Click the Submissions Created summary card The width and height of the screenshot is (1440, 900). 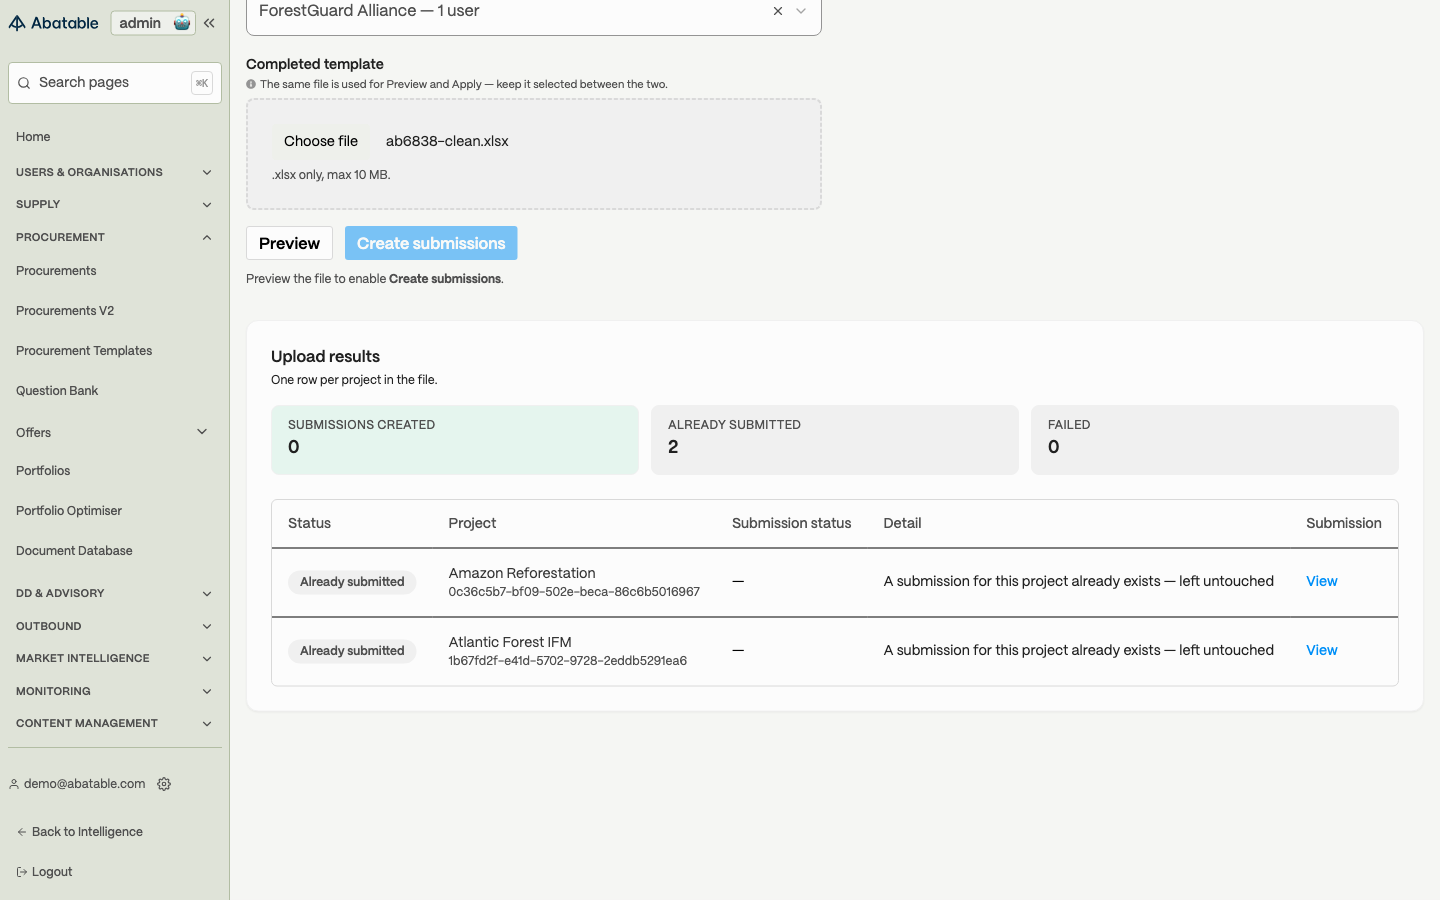tap(455, 440)
